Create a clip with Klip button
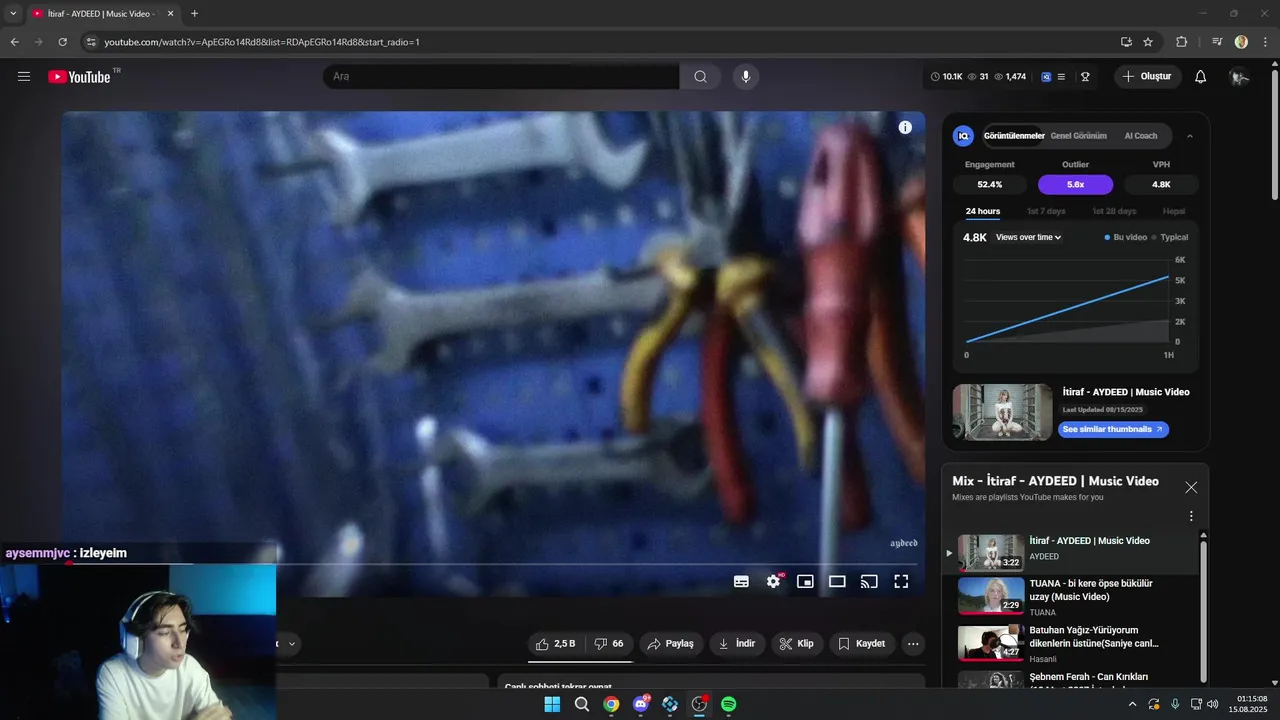 click(797, 644)
